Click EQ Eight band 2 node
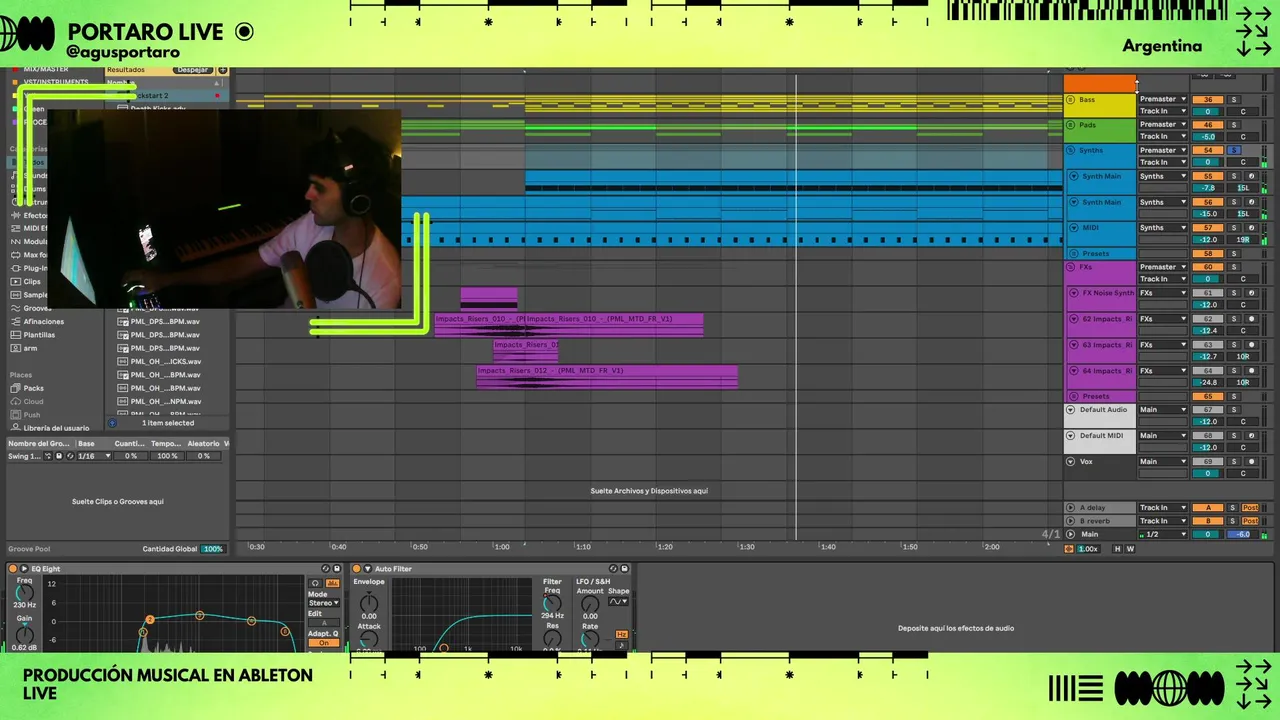This screenshot has height=720, width=1280. pos(150,620)
